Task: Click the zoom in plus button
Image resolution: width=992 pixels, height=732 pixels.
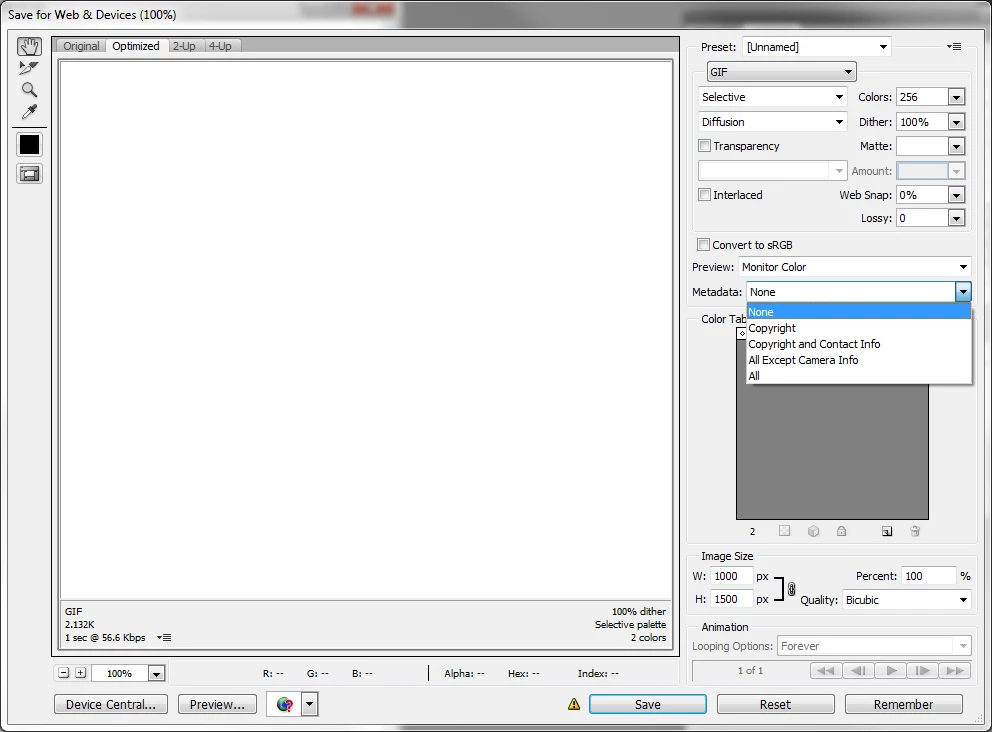Action: tap(80, 673)
